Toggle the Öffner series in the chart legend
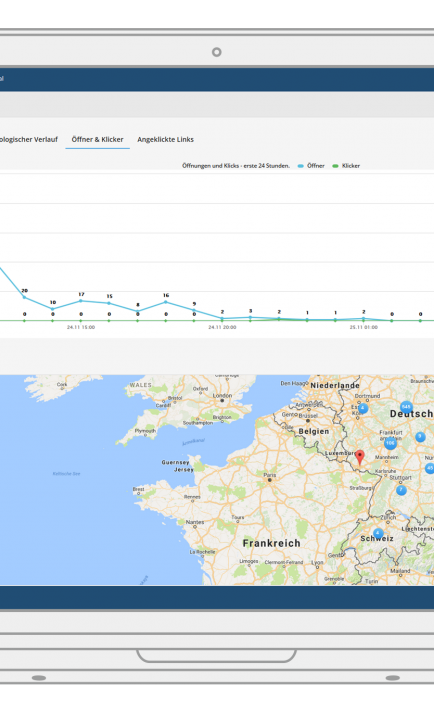This screenshot has width=434, height=713. (x=311, y=166)
